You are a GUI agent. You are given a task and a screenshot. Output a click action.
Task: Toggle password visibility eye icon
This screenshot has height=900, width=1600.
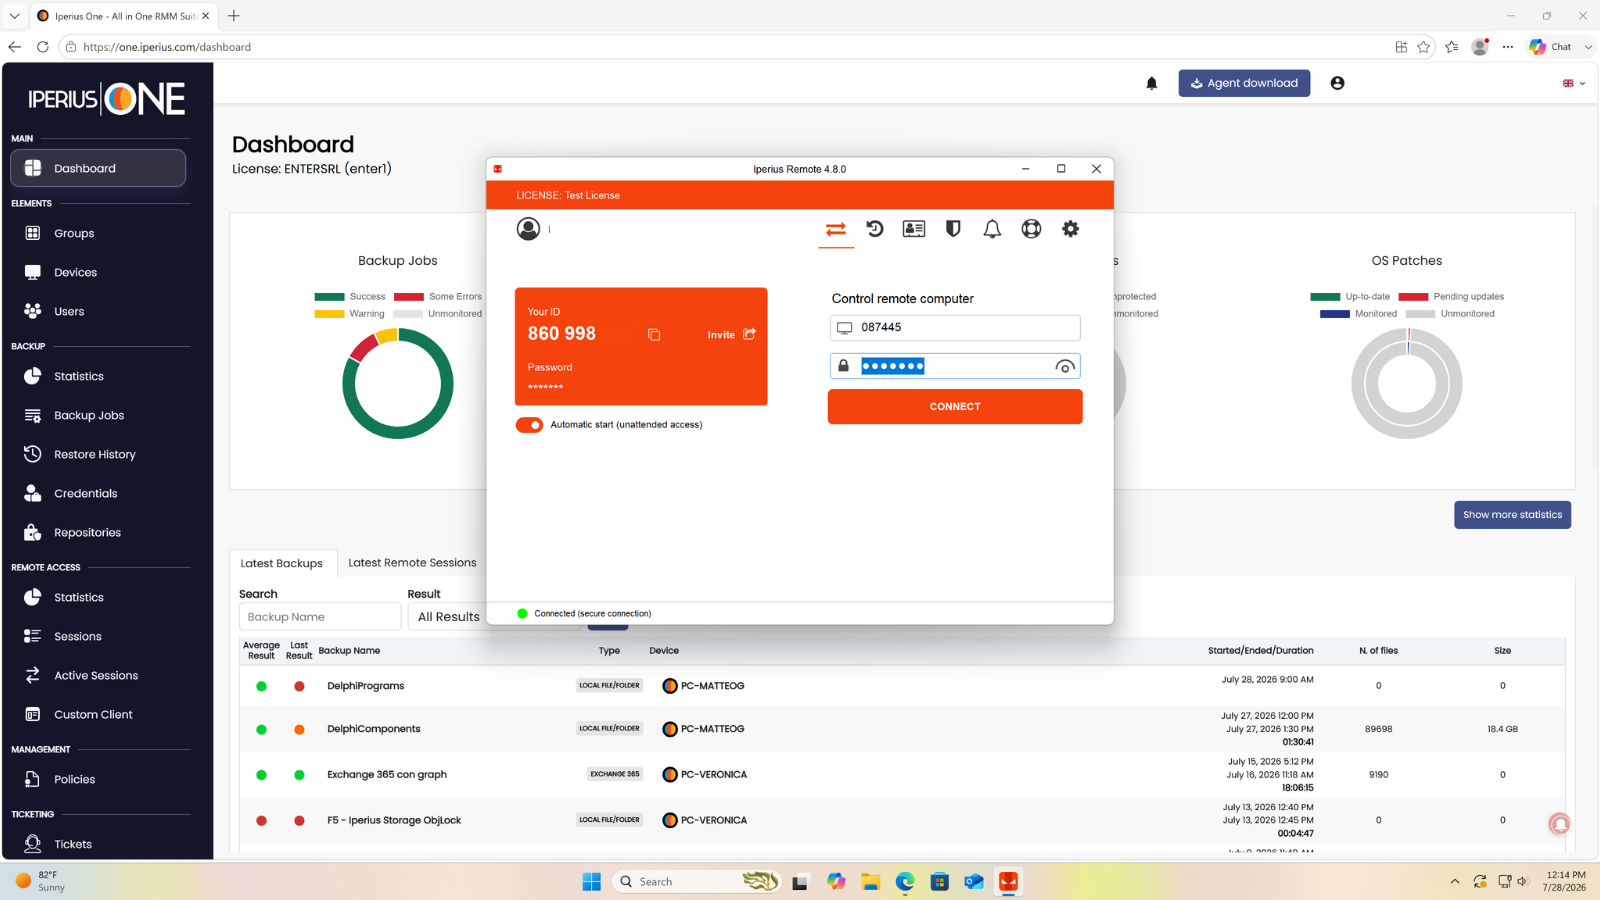[x=1065, y=367]
